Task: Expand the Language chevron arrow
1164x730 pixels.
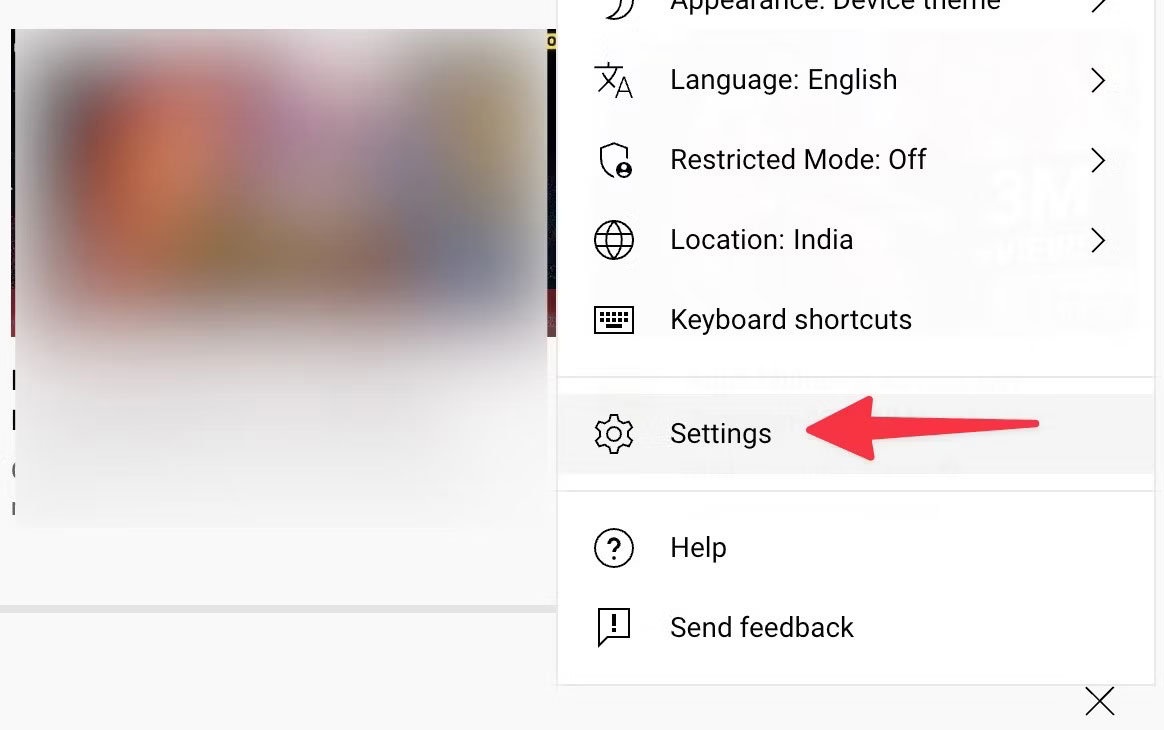Action: (1098, 80)
